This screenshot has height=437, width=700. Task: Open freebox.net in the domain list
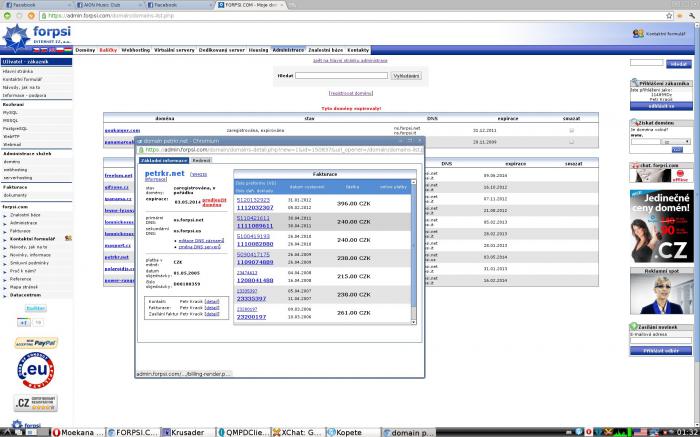point(118,175)
